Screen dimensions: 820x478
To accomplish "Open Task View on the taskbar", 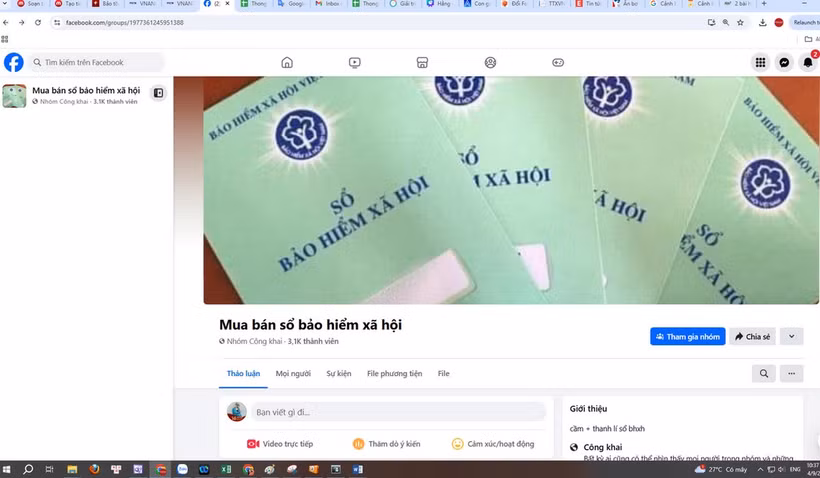I will point(50,469).
